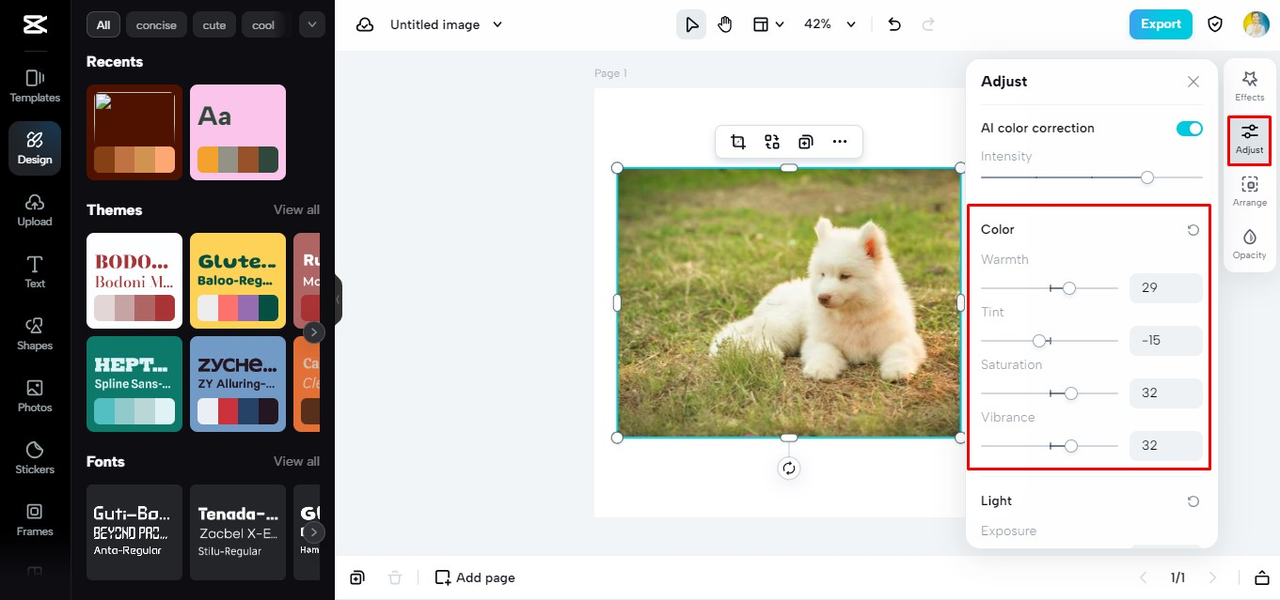This screenshot has width=1280, height=600.
Task: Click View all next to Fonts
Action: [x=297, y=461]
